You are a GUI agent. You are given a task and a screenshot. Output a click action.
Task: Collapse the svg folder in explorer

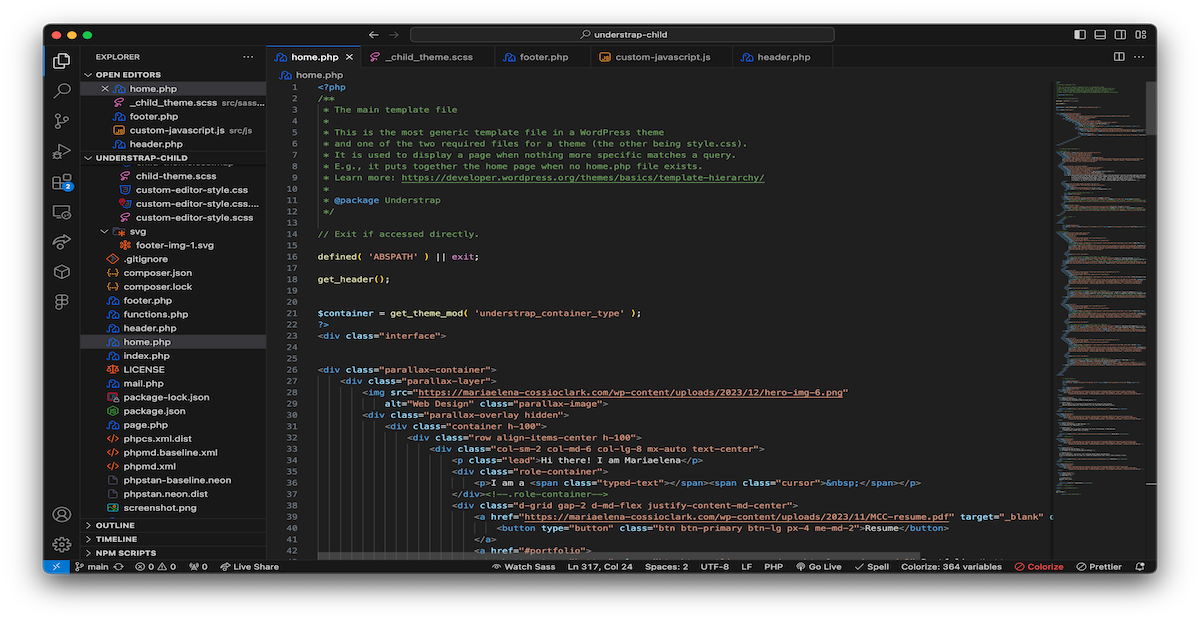click(x=137, y=231)
